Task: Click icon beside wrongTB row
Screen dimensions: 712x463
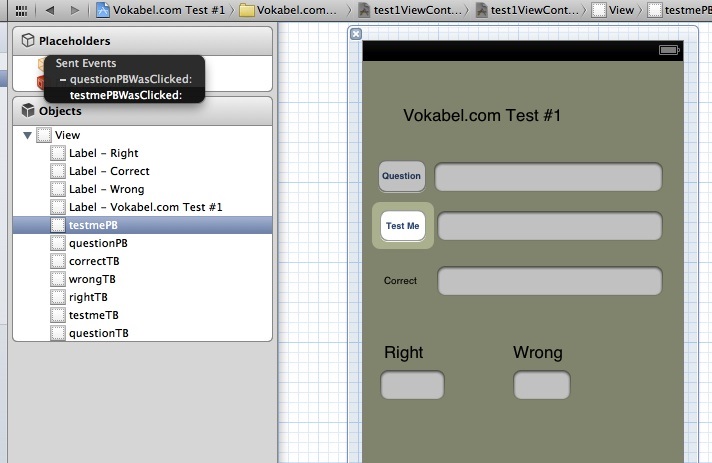Action: pyautogui.click(x=58, y=279)
